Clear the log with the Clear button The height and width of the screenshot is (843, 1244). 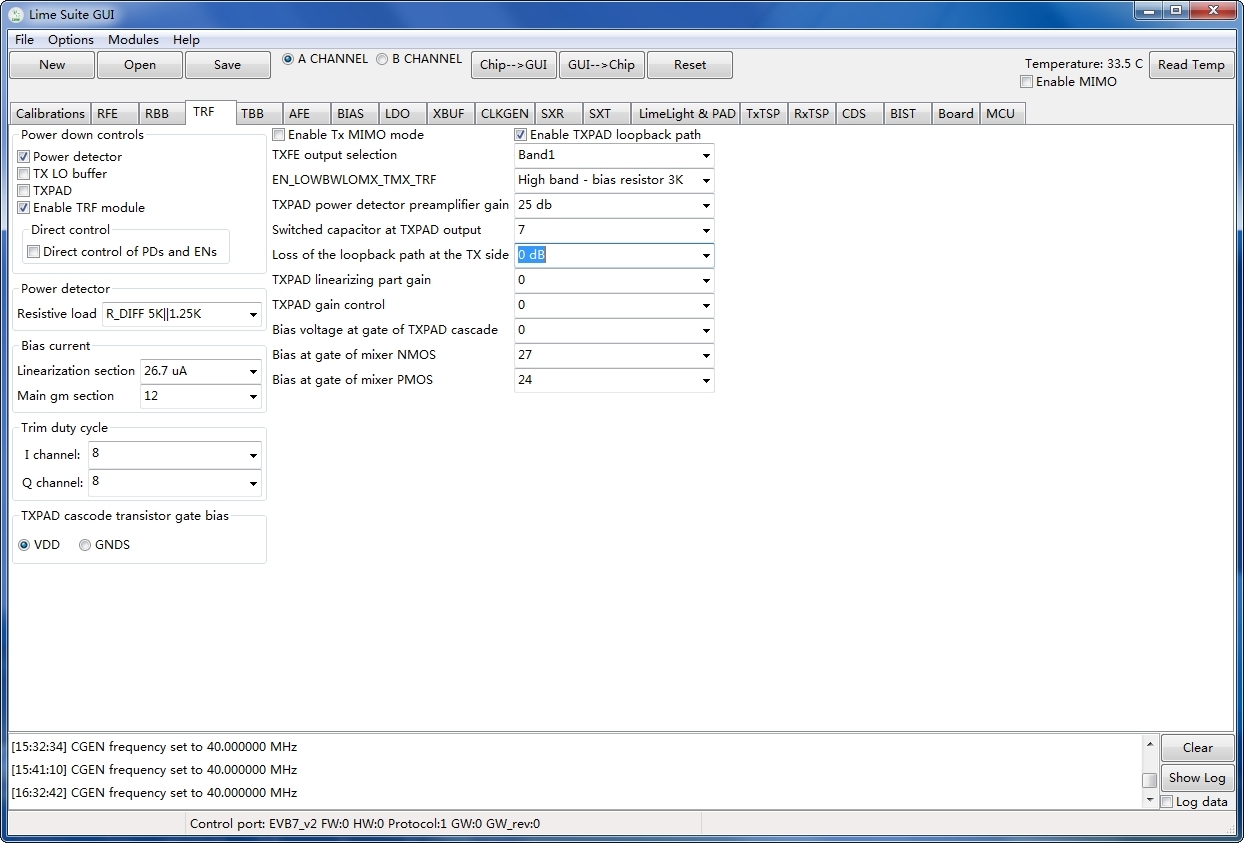[x=1198, y=748]
